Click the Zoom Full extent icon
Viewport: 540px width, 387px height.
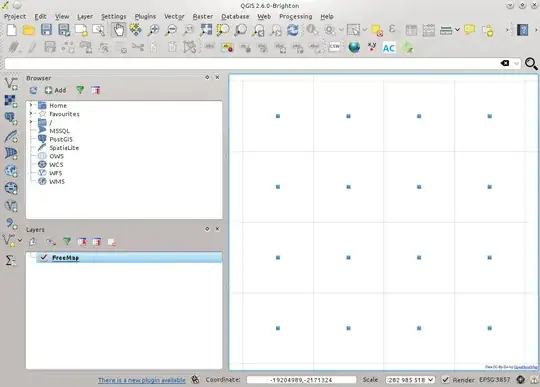click(x=206, y=30)
